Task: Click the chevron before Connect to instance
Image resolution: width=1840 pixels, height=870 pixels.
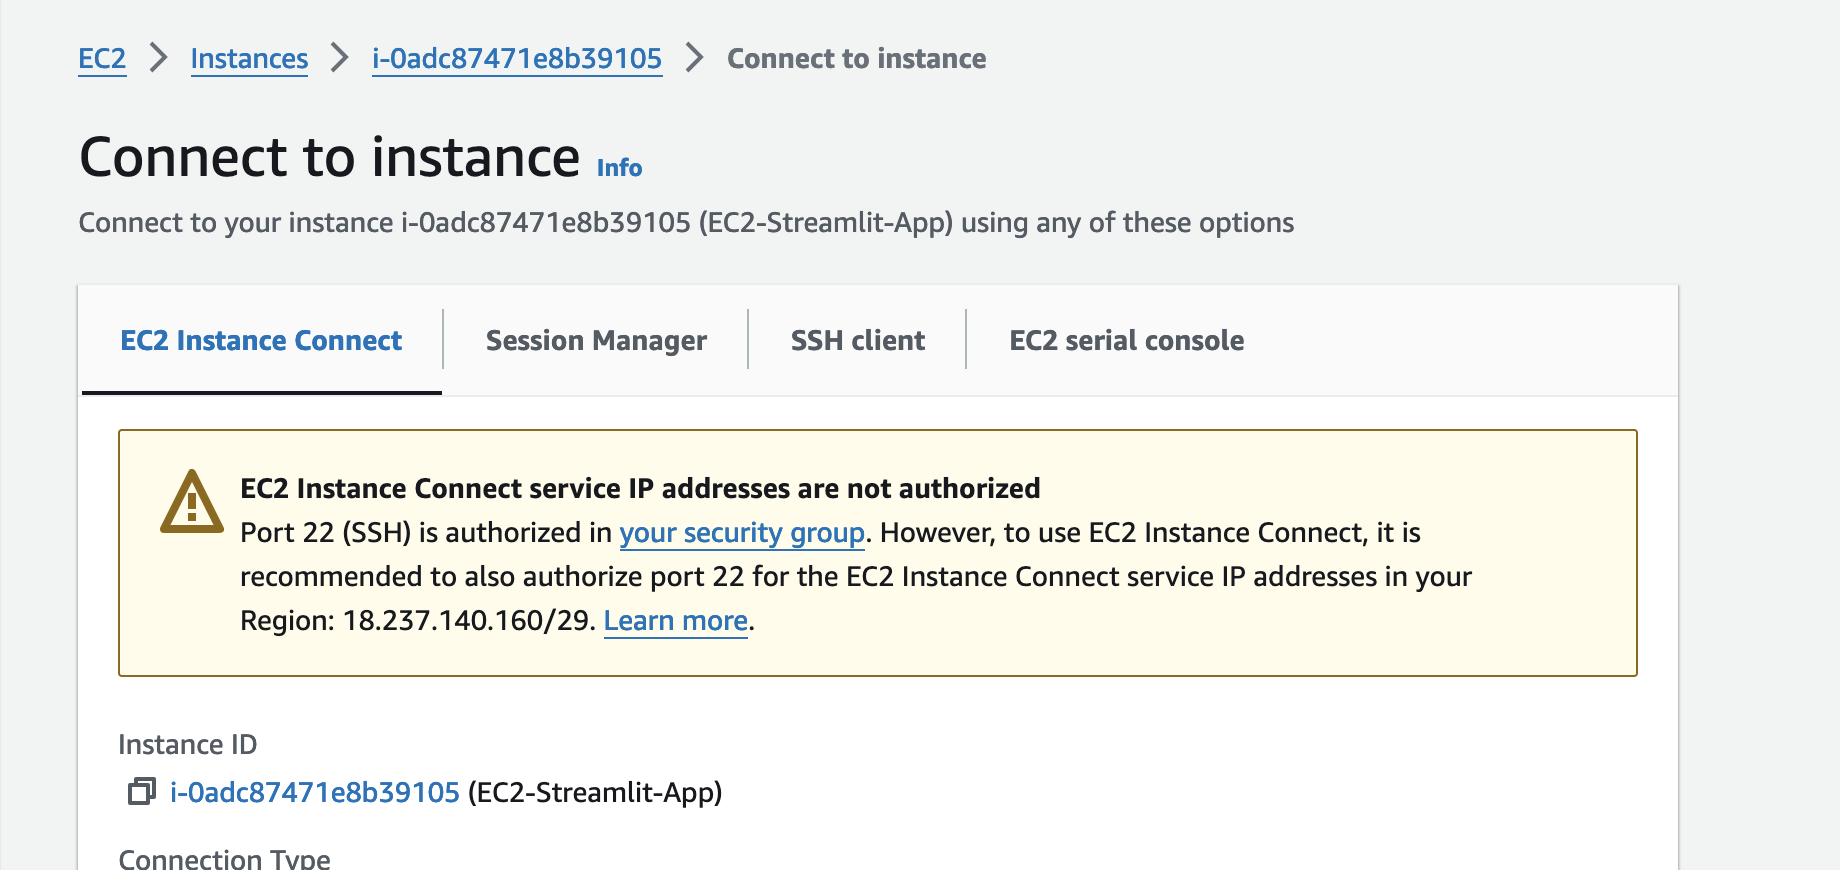Action: [695, 58]
